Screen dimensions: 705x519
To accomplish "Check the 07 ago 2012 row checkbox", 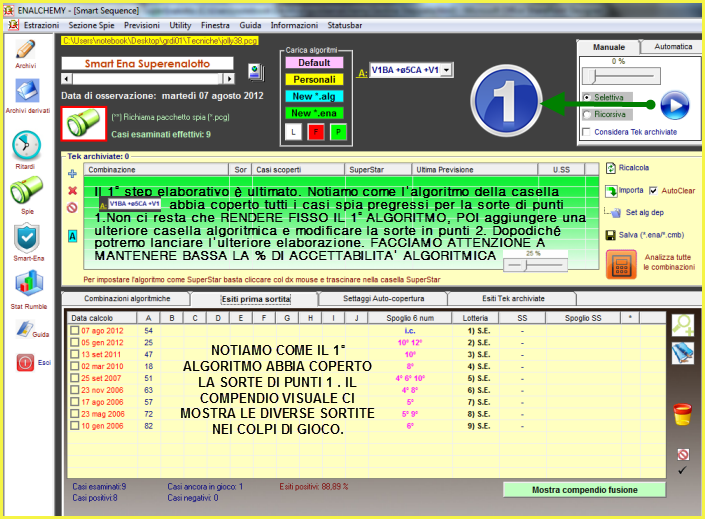I will point(74,330).
